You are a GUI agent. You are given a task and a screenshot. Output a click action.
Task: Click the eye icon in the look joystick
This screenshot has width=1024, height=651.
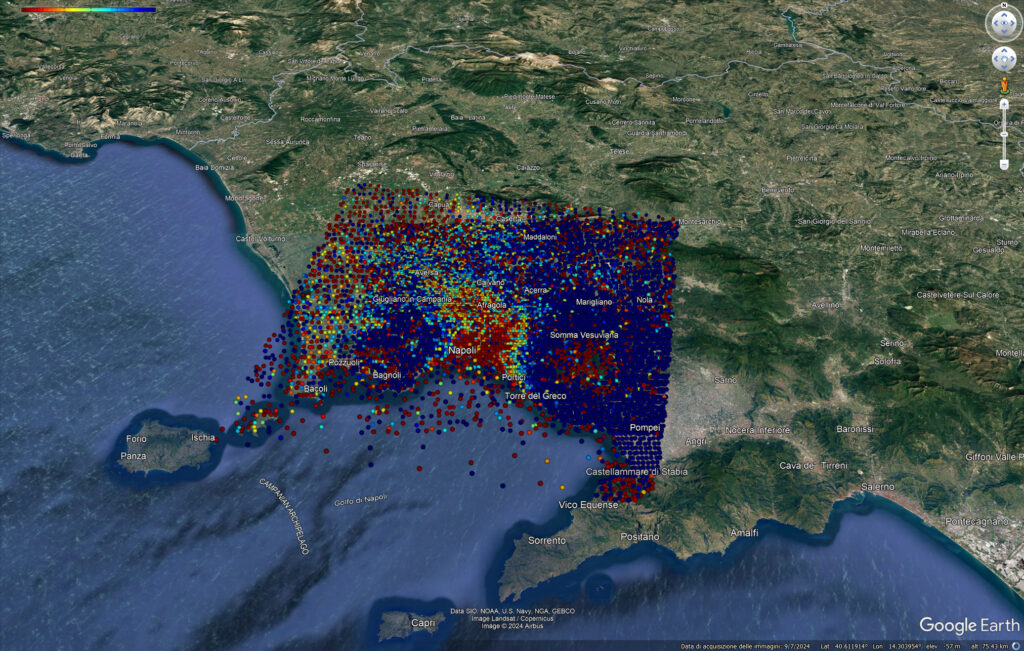click(1003, 22)
